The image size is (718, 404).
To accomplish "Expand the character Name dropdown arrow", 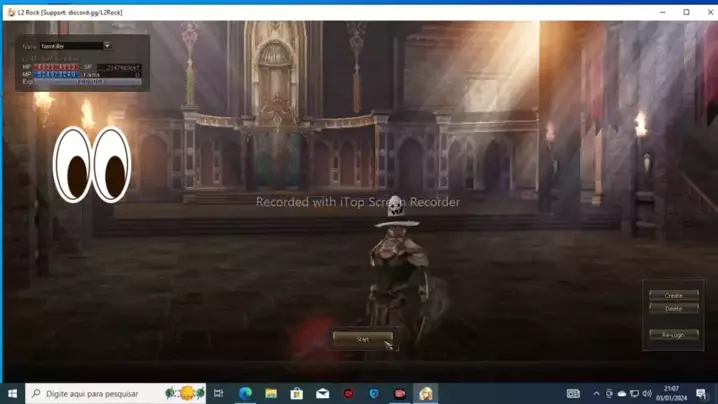I will 107,46.
